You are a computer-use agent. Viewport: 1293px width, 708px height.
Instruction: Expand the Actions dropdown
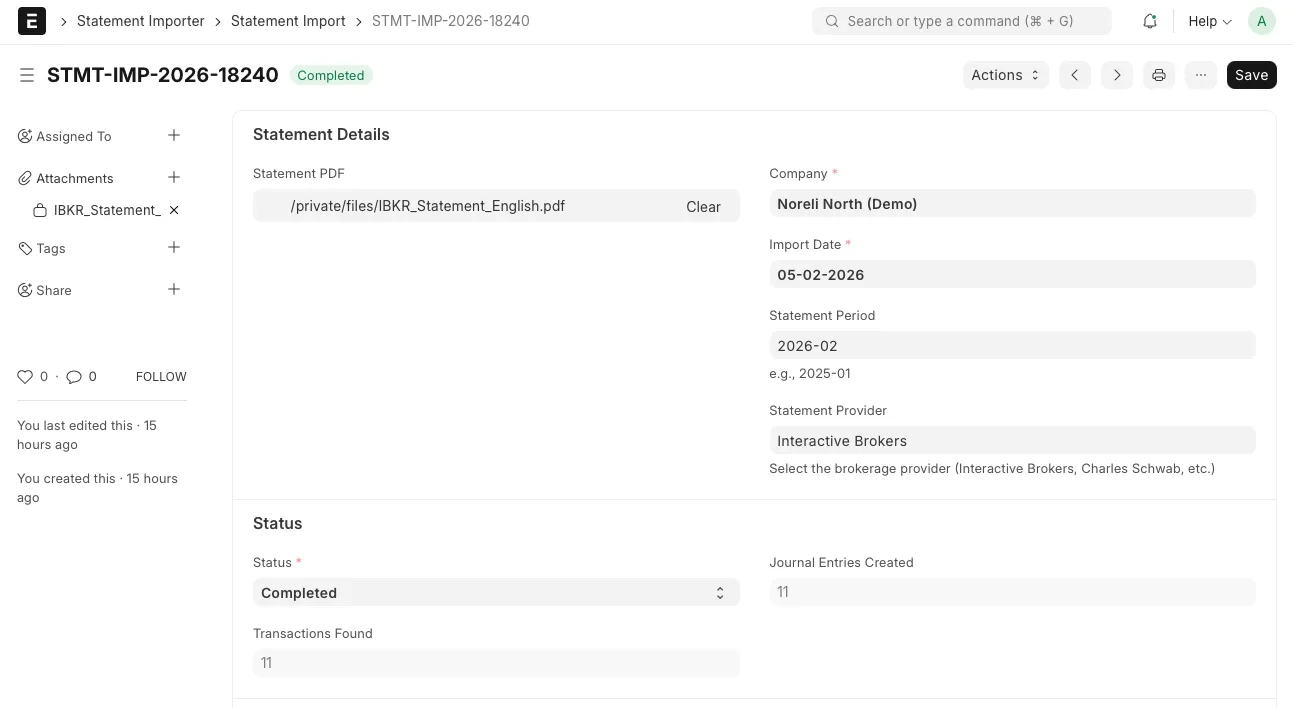point(1005,75)
